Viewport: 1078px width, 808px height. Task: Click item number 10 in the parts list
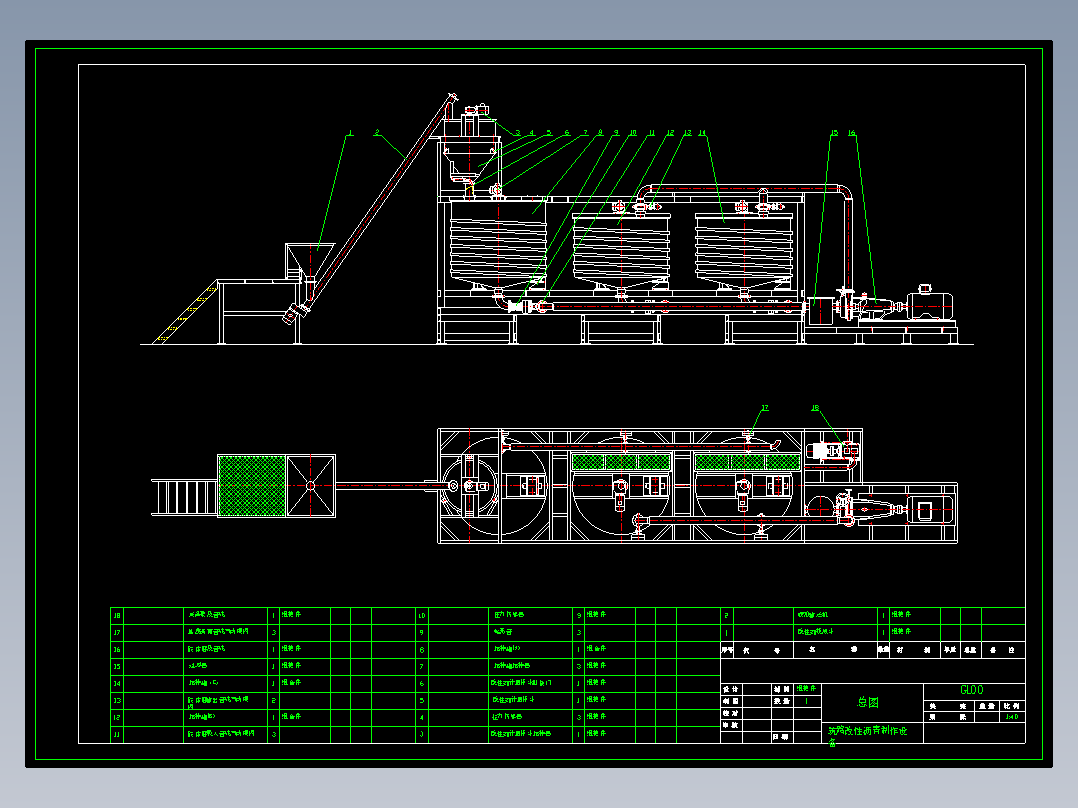point(421,615)
